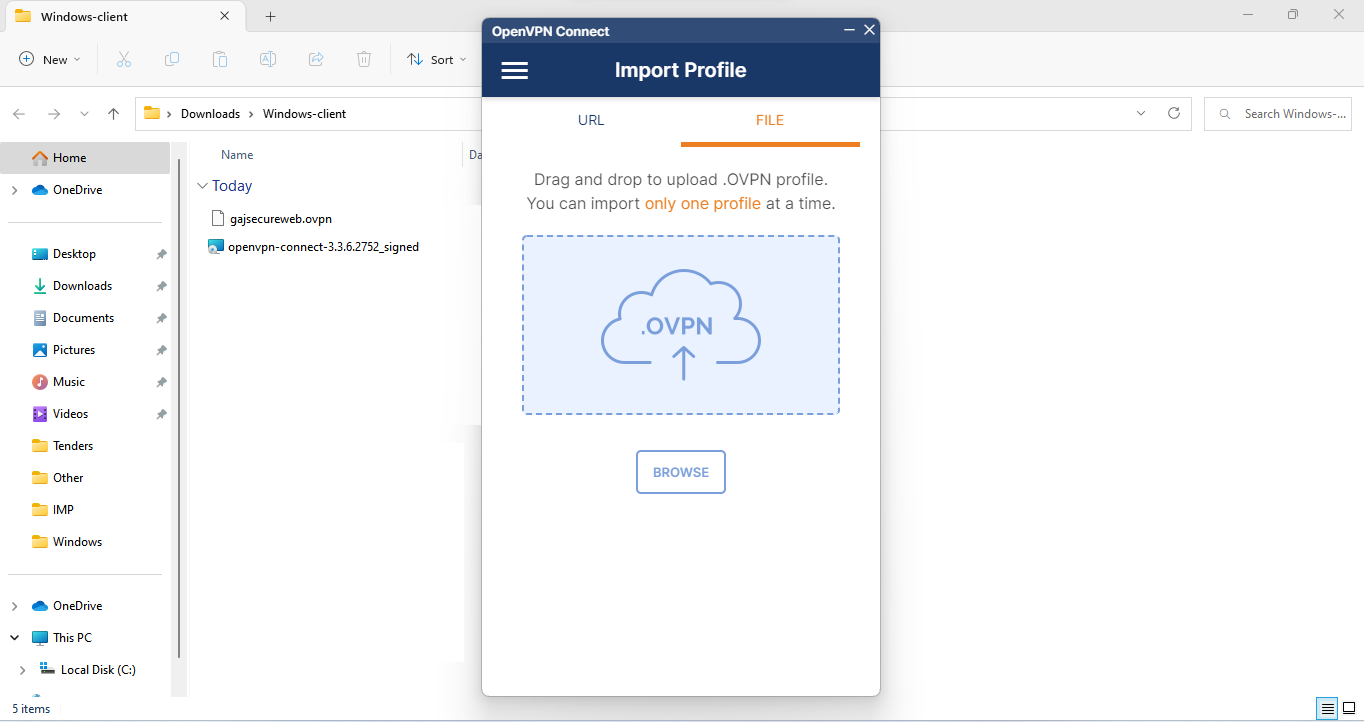Select the openvpn-connect-3.3.6.2752_signed installer file
Image resolution: width=1364 pixels, height=722 pixels.
[314, 246]
